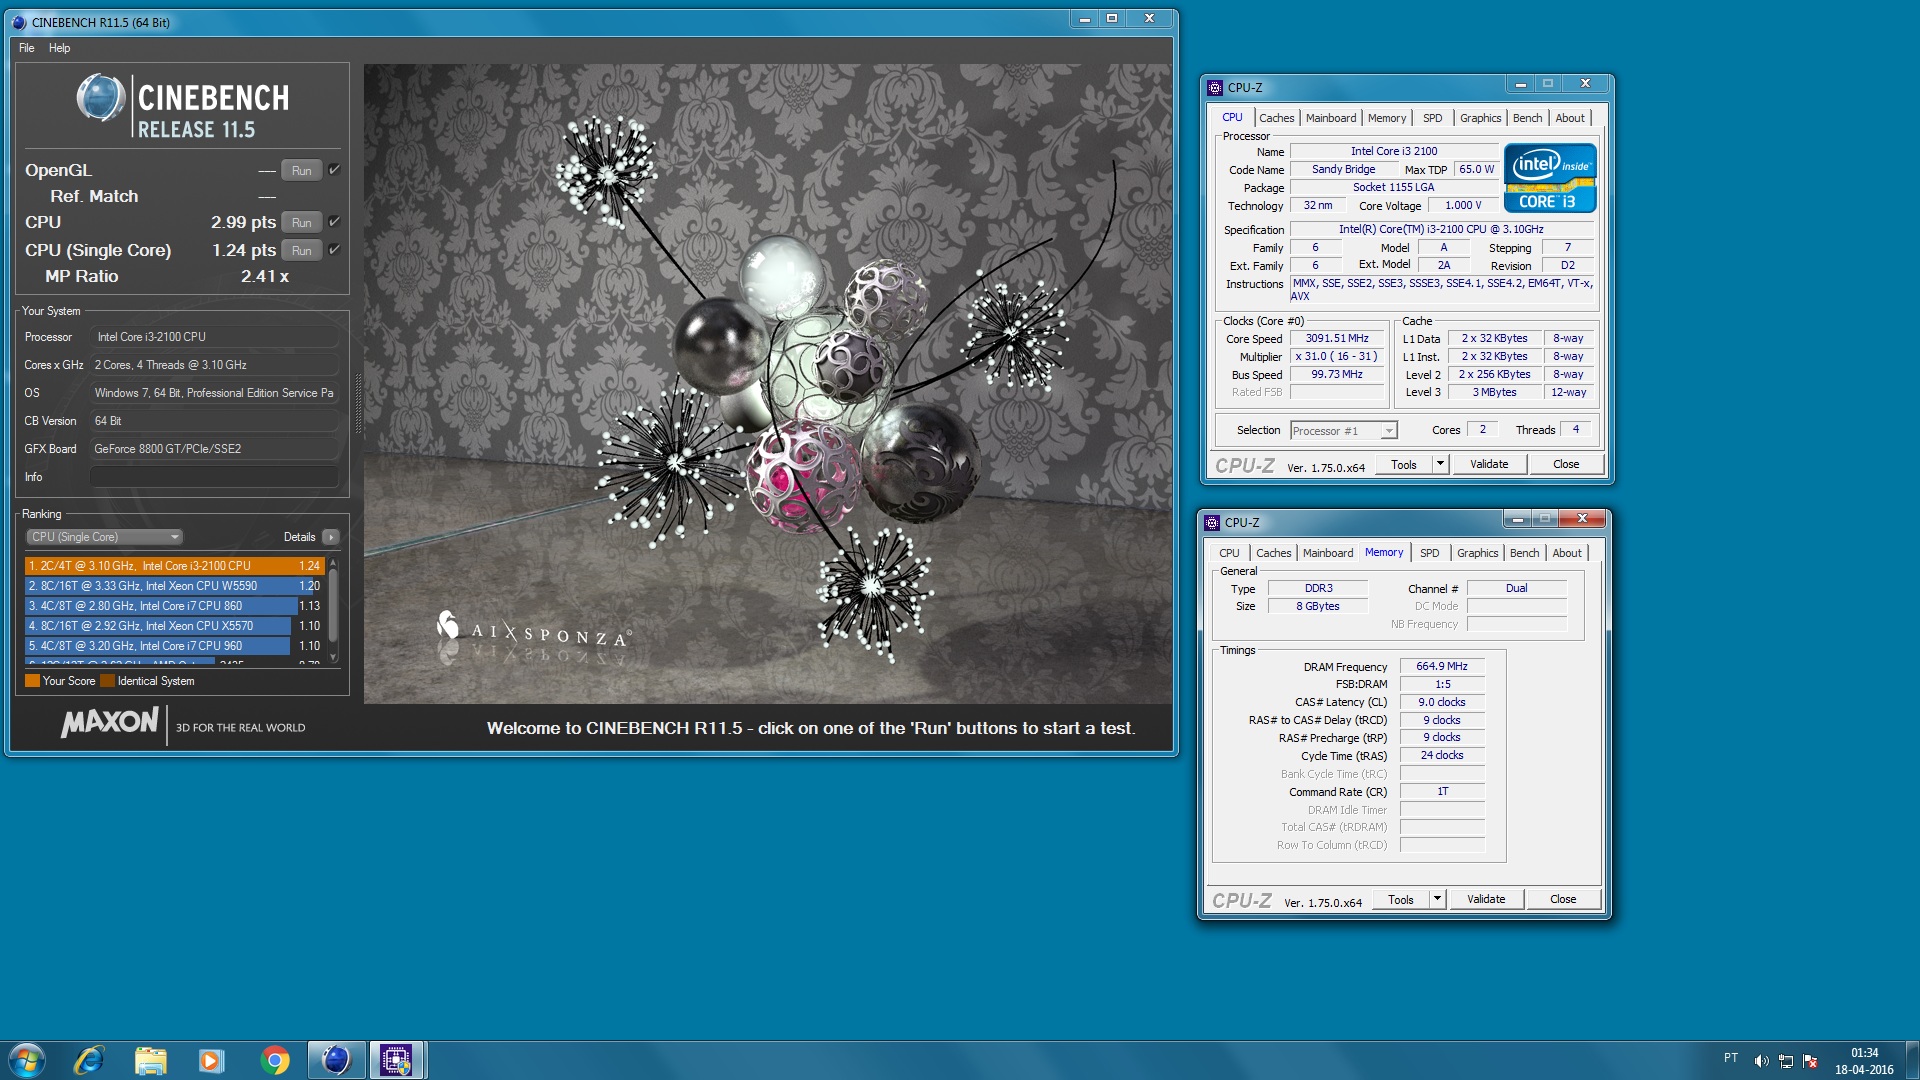This screenshot has width=1920, height=1080.
Task: Select ranking row Intel Core i3-2100 CPU
Action: point(174,566)
